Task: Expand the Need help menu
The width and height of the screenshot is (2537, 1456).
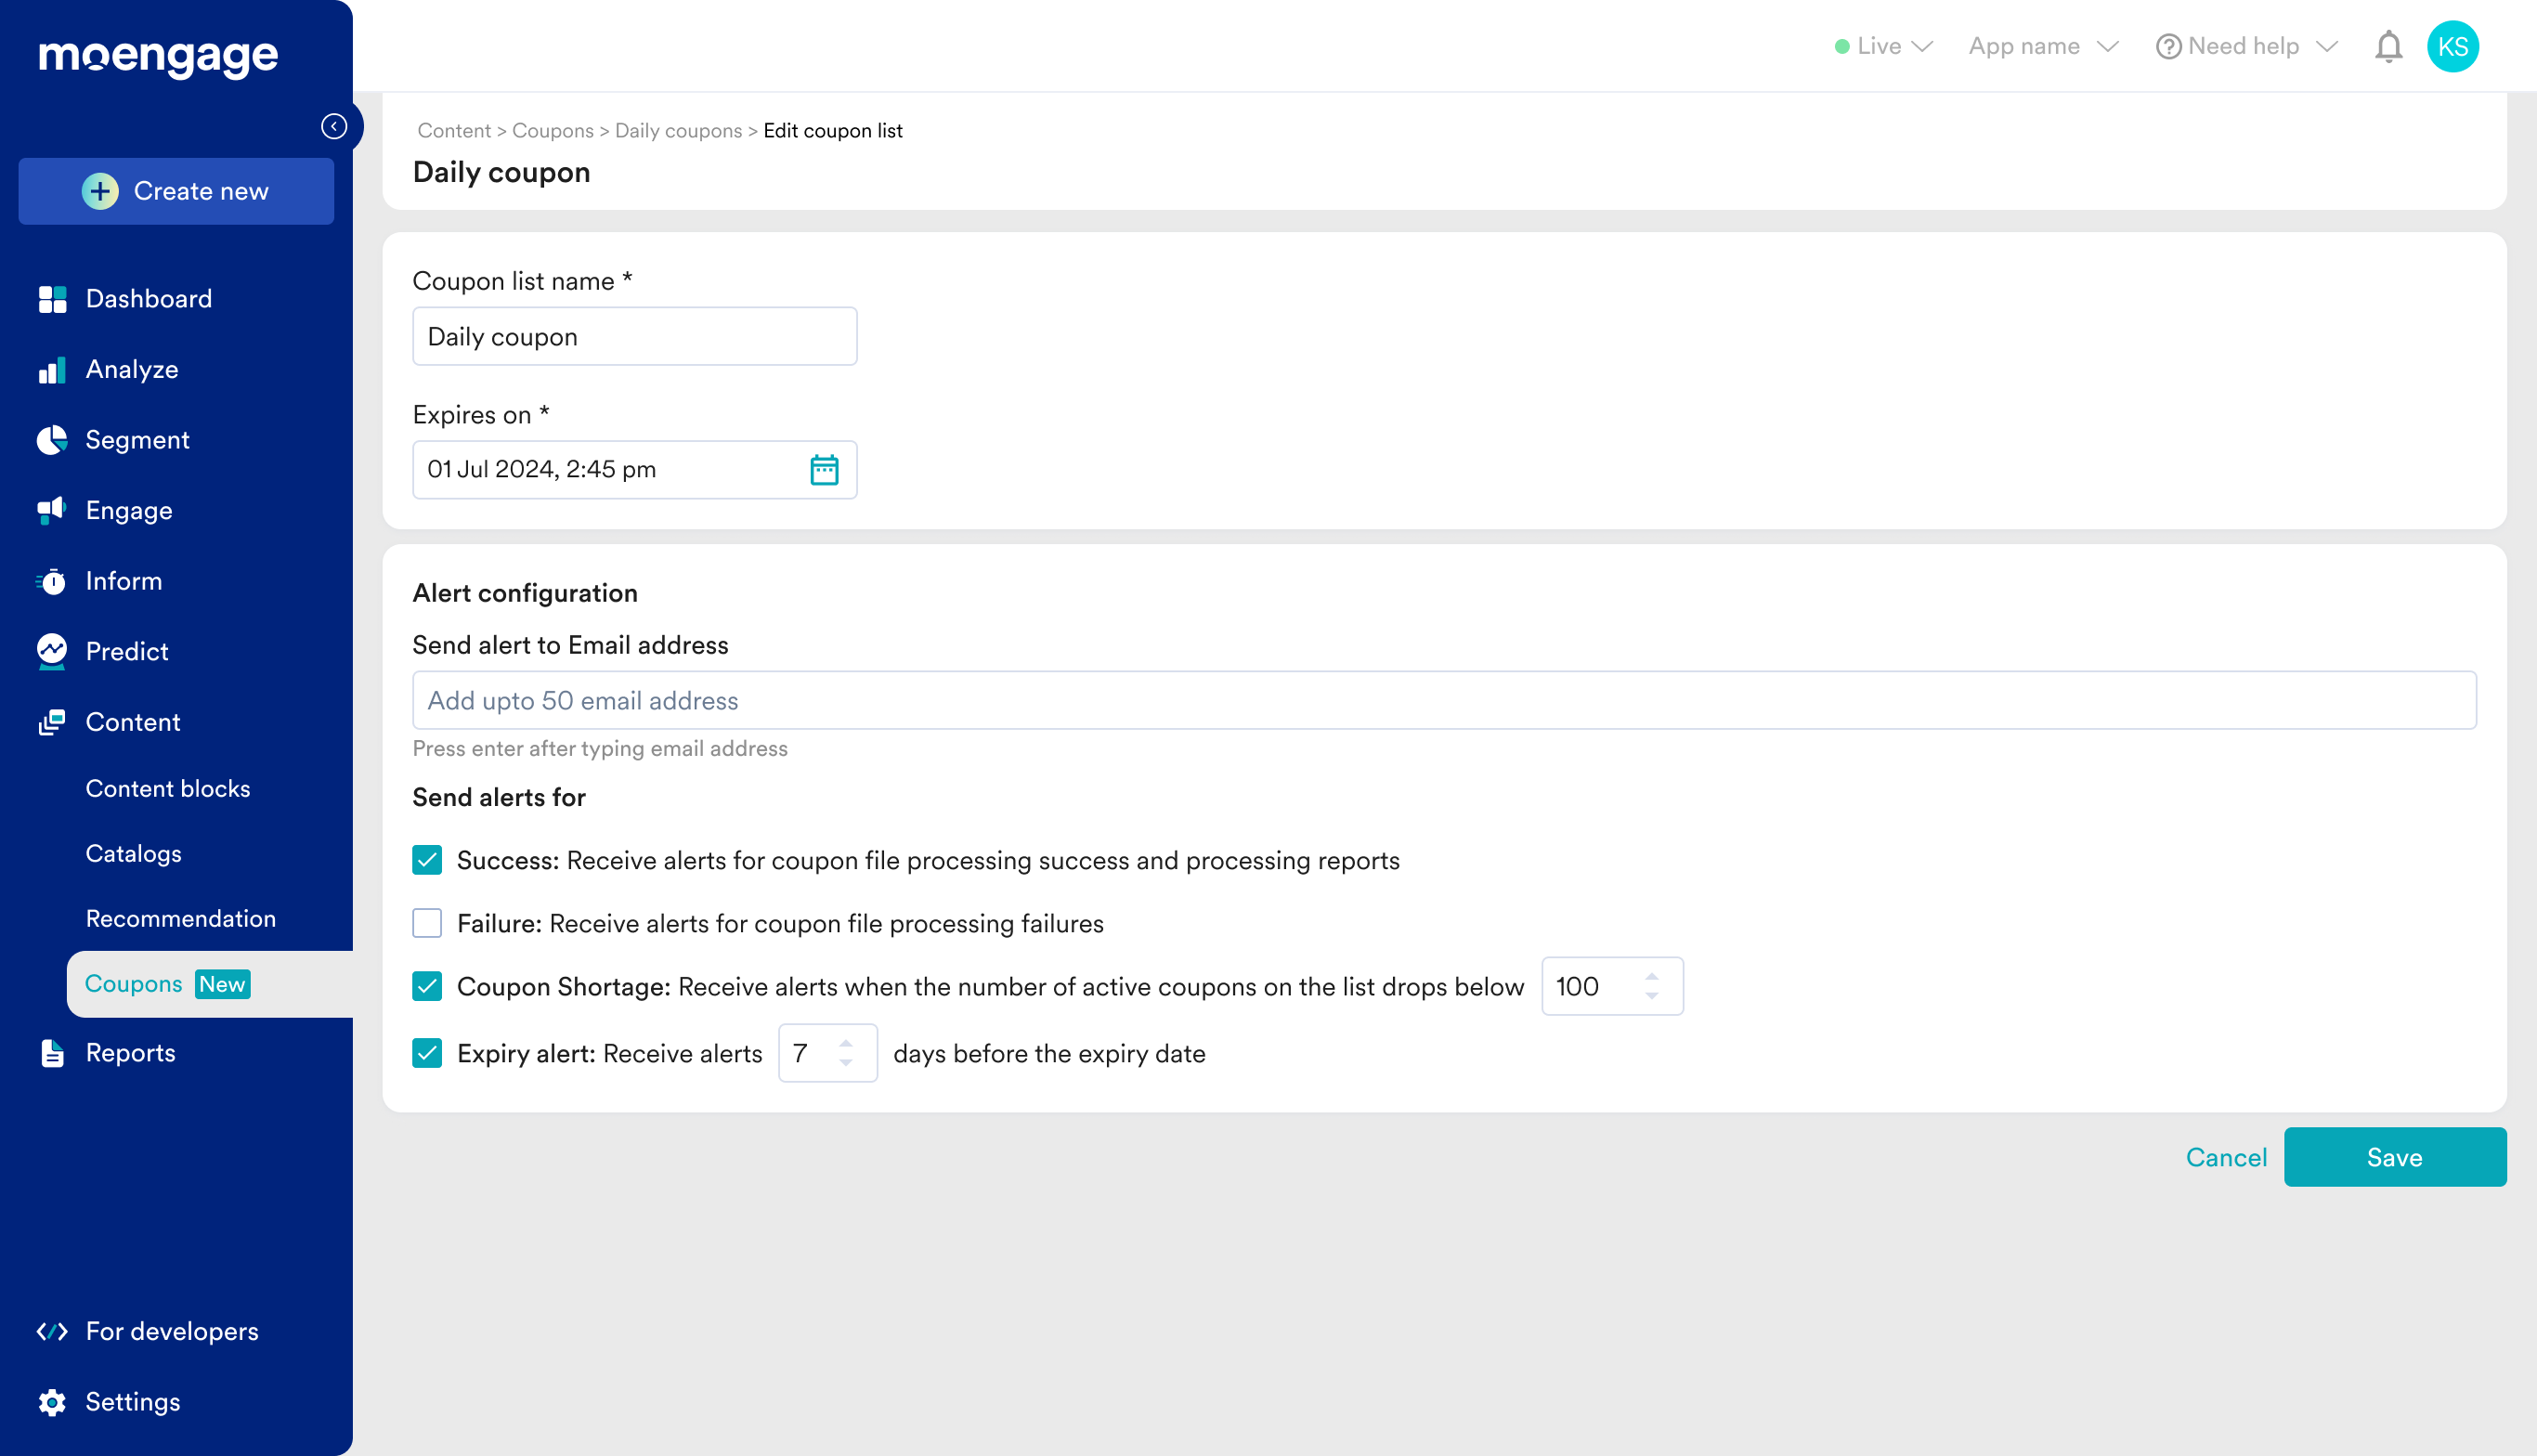Action: pos(2245,47)
